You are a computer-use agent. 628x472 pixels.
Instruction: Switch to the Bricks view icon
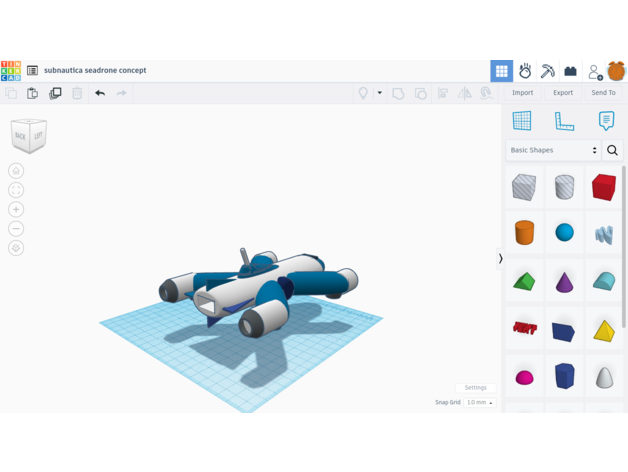pyautogui.click(x=571, y=71)
